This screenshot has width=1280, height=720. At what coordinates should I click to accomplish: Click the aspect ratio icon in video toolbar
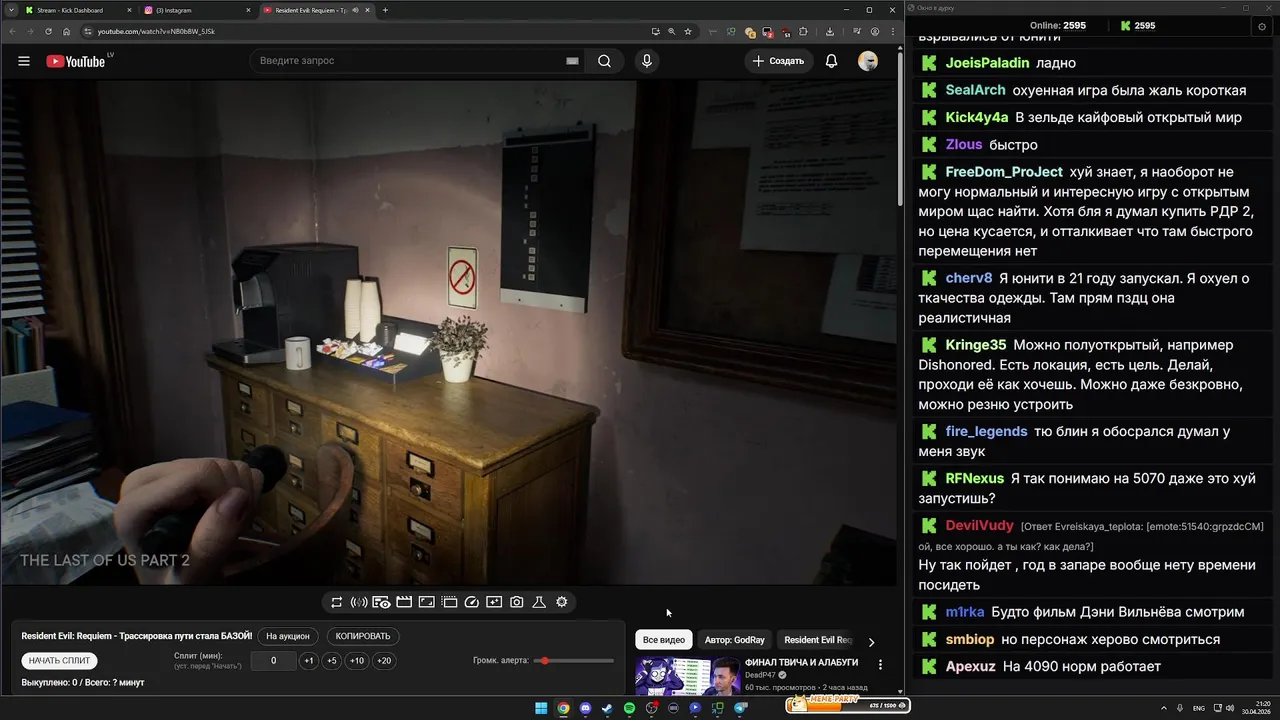pyautogui.click(x=426, y=602)
